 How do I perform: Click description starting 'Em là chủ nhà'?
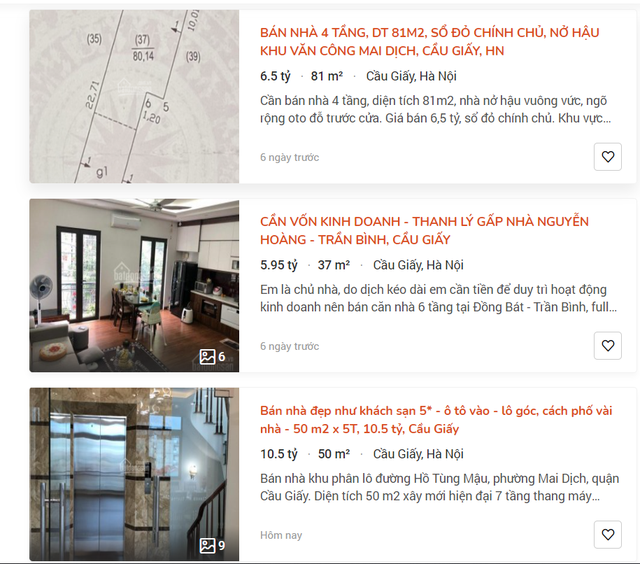pyautogui.click(x=438, y=298)
